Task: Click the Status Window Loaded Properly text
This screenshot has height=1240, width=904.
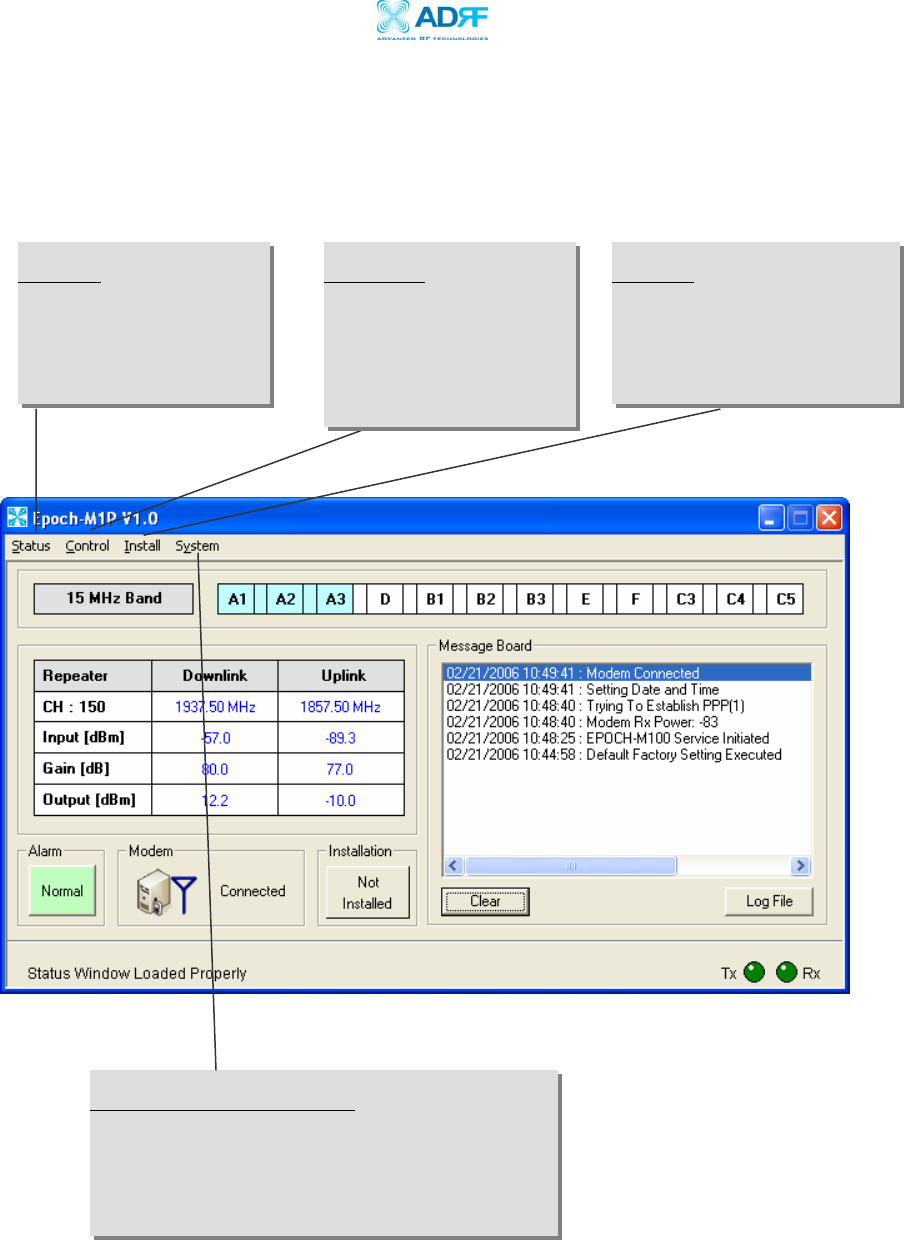Action: (136, 973)
